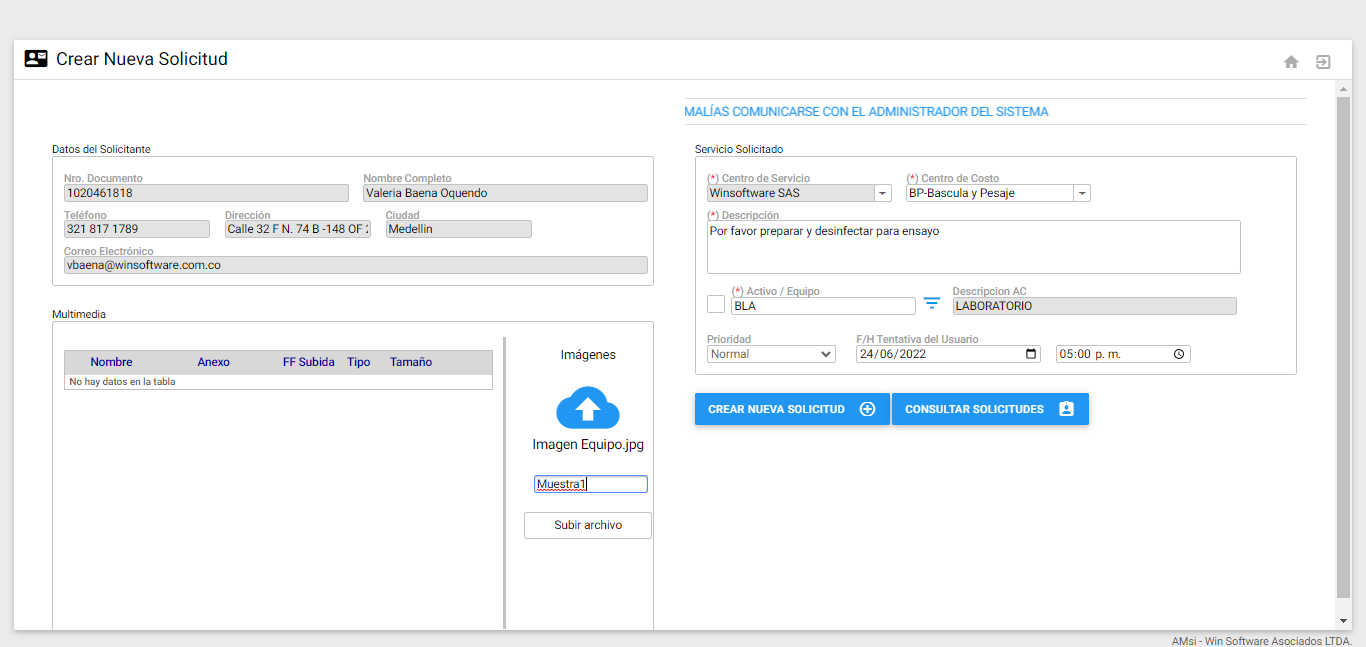Click the Nombre Completo field

[505, 193]
